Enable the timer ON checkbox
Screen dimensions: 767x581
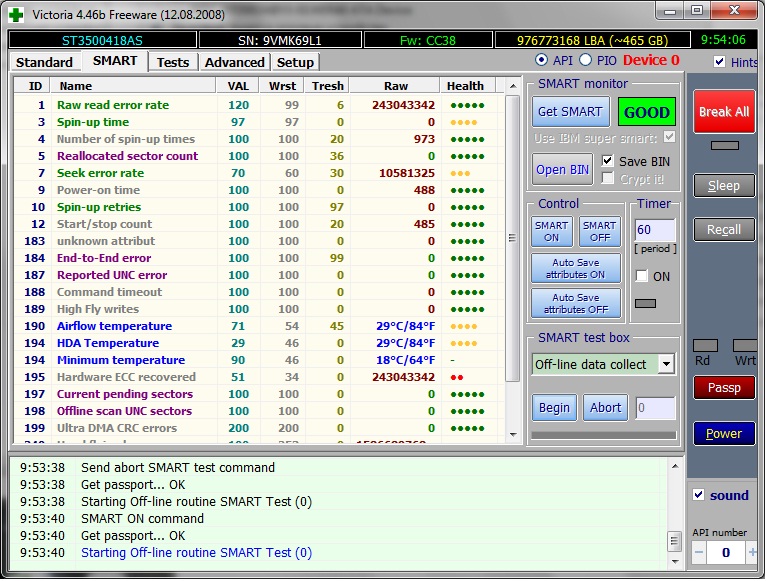click(x=642, y=276)
